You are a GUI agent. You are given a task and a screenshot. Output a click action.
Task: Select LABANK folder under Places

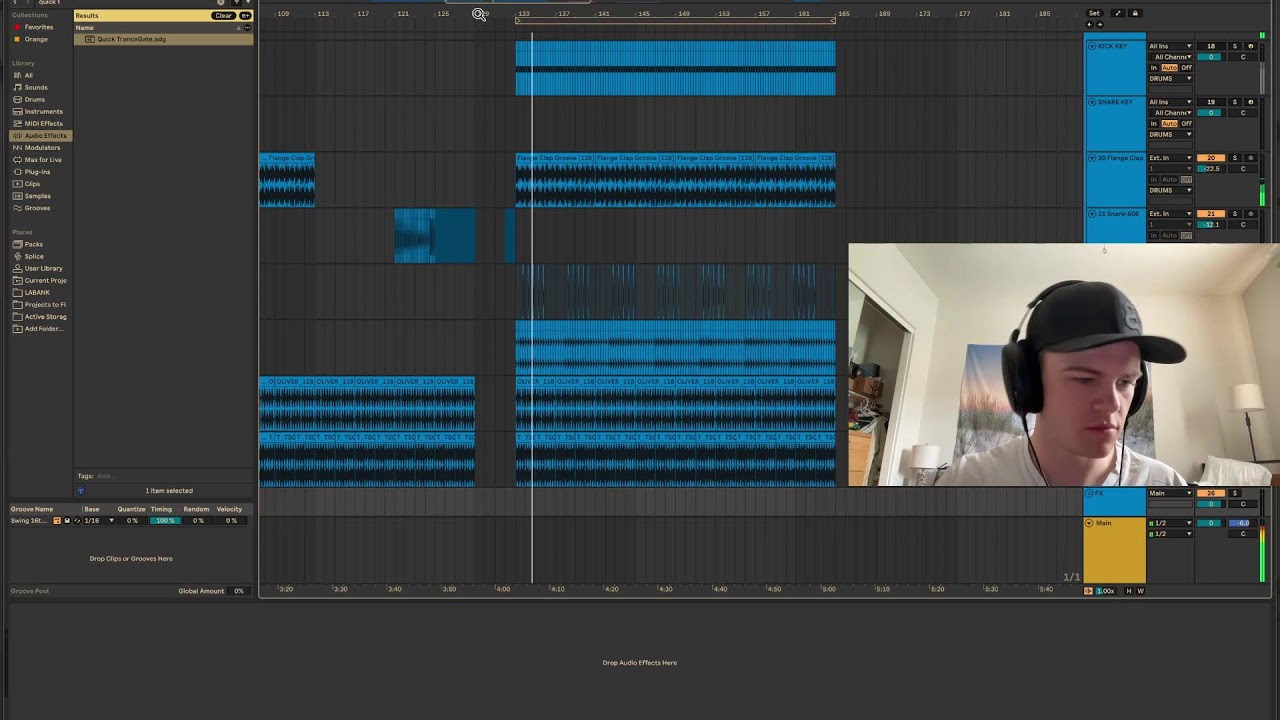37,292
